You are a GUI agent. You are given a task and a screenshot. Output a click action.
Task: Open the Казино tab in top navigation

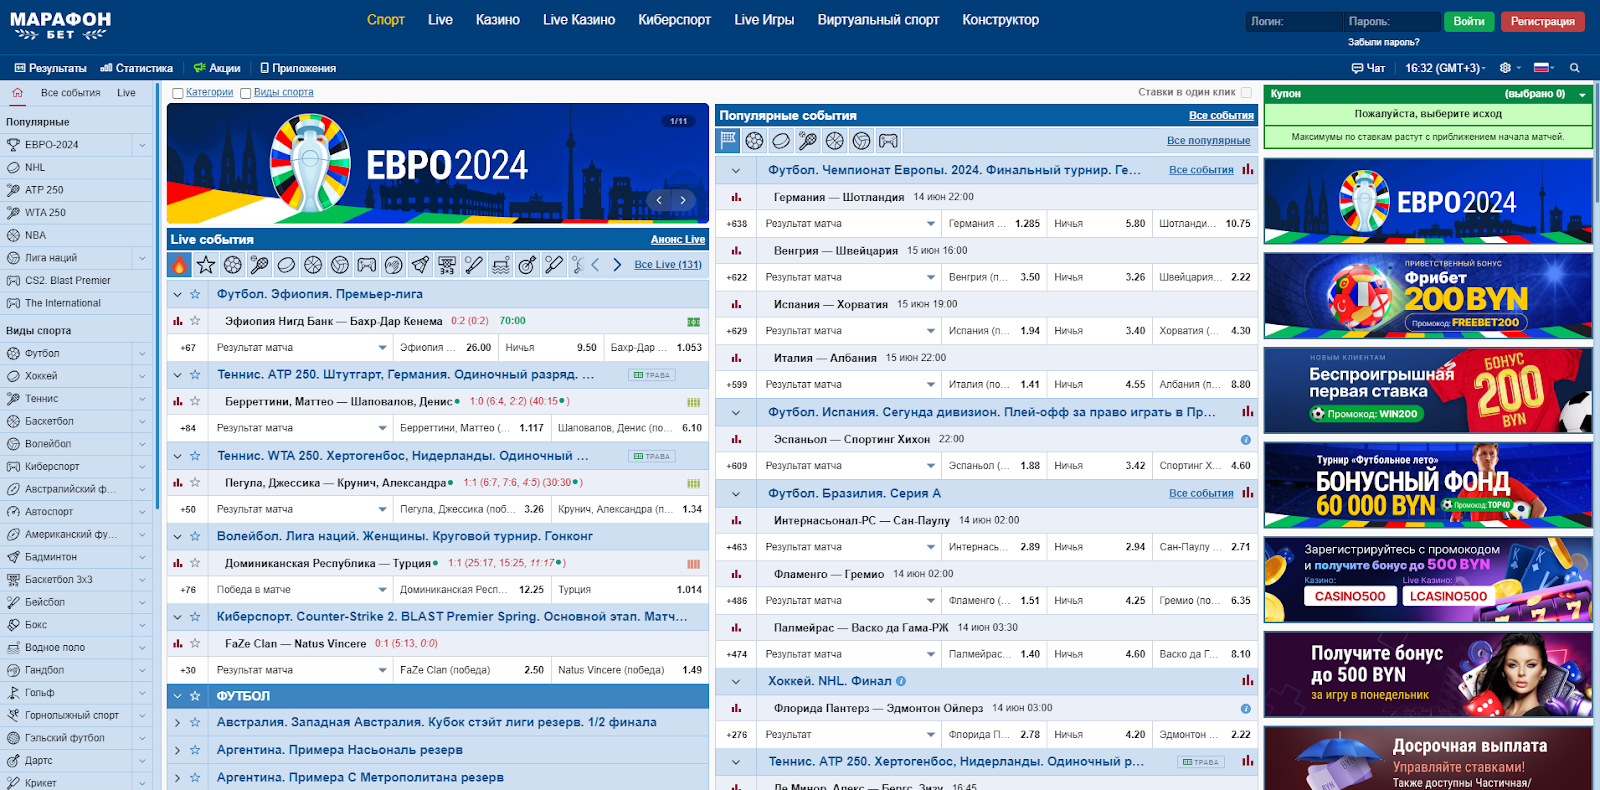point(497,19)
